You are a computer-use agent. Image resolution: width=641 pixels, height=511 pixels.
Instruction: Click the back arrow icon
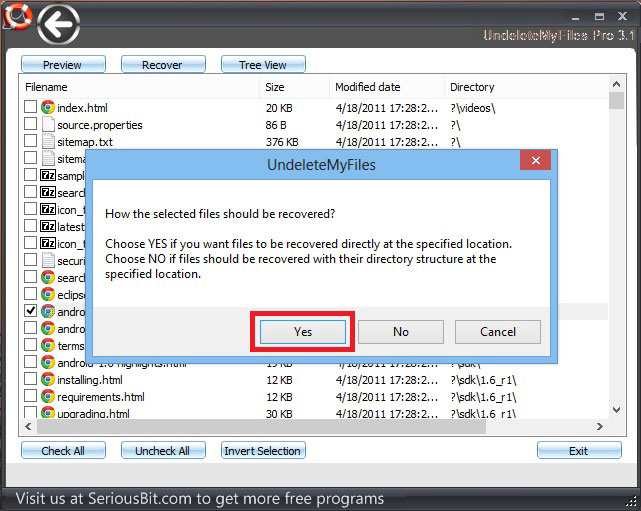point(58,24)
